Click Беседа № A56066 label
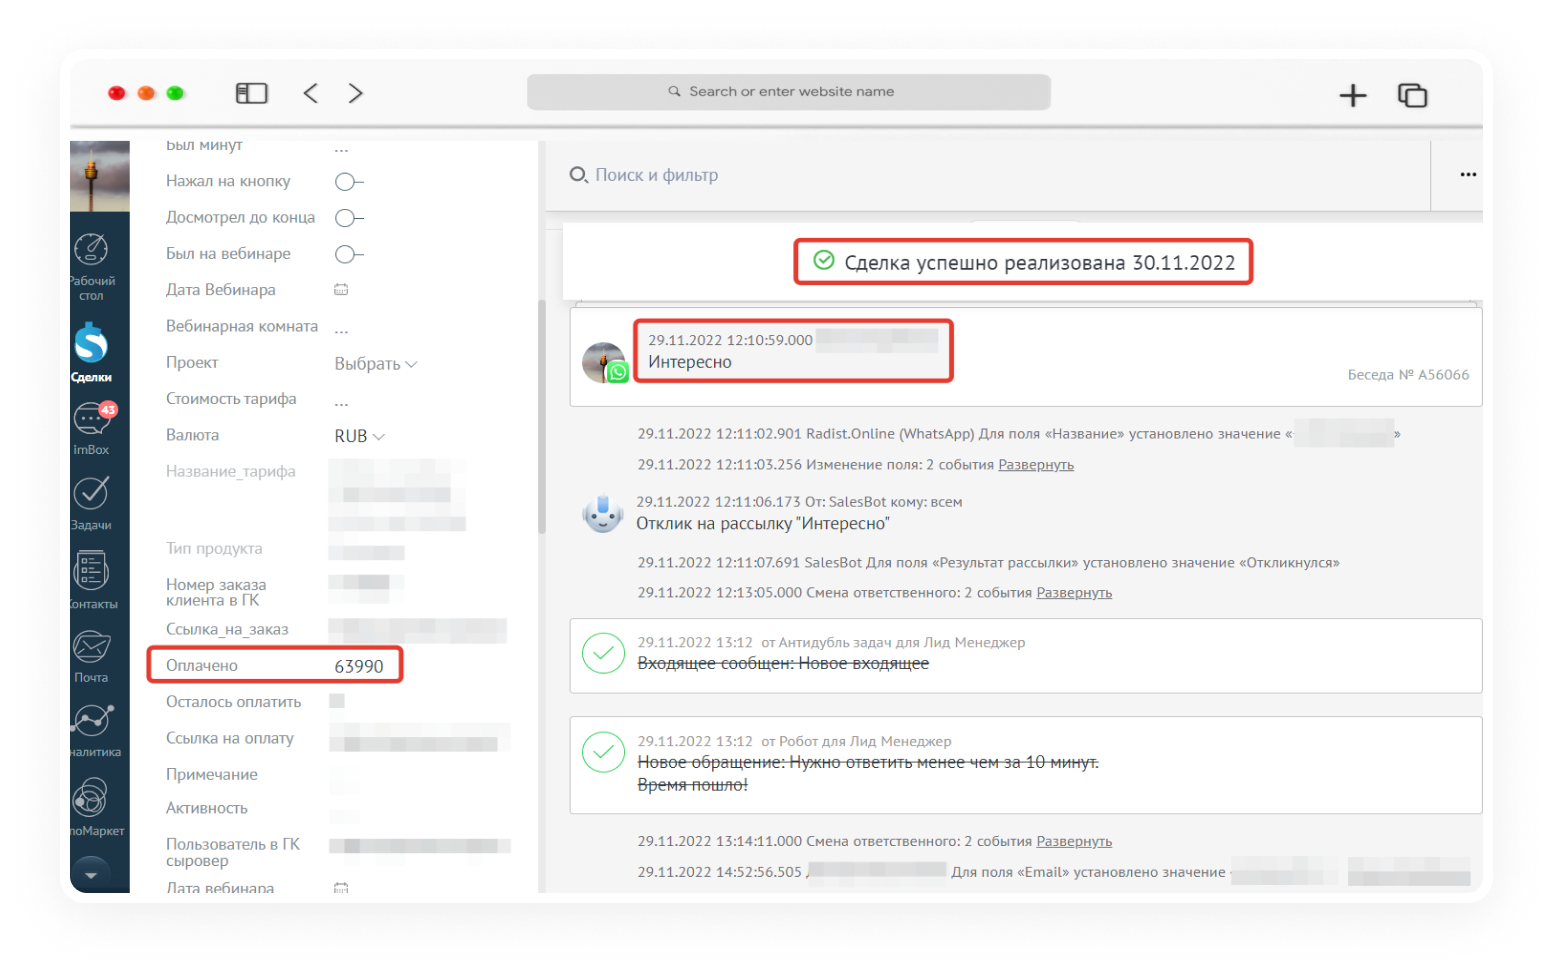This screenshot has width=1553, height=974. click(1408, 375)
